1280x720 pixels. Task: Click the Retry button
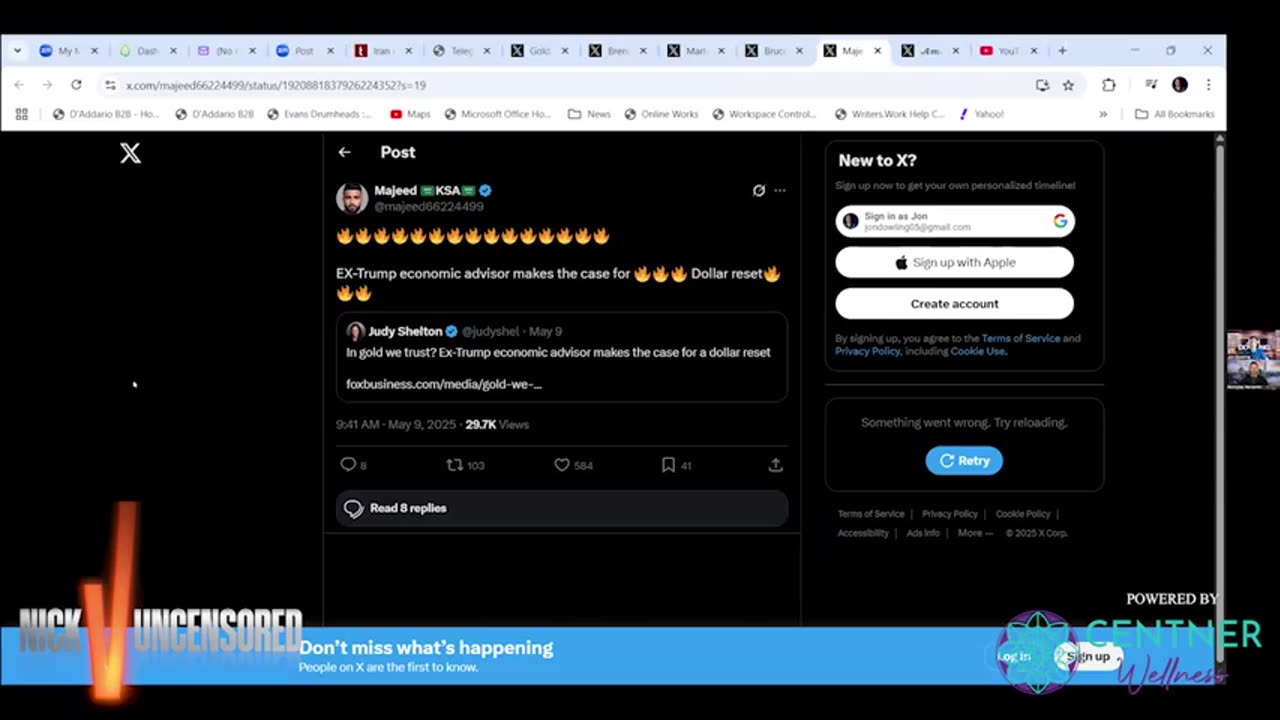[x=964, y=460]
